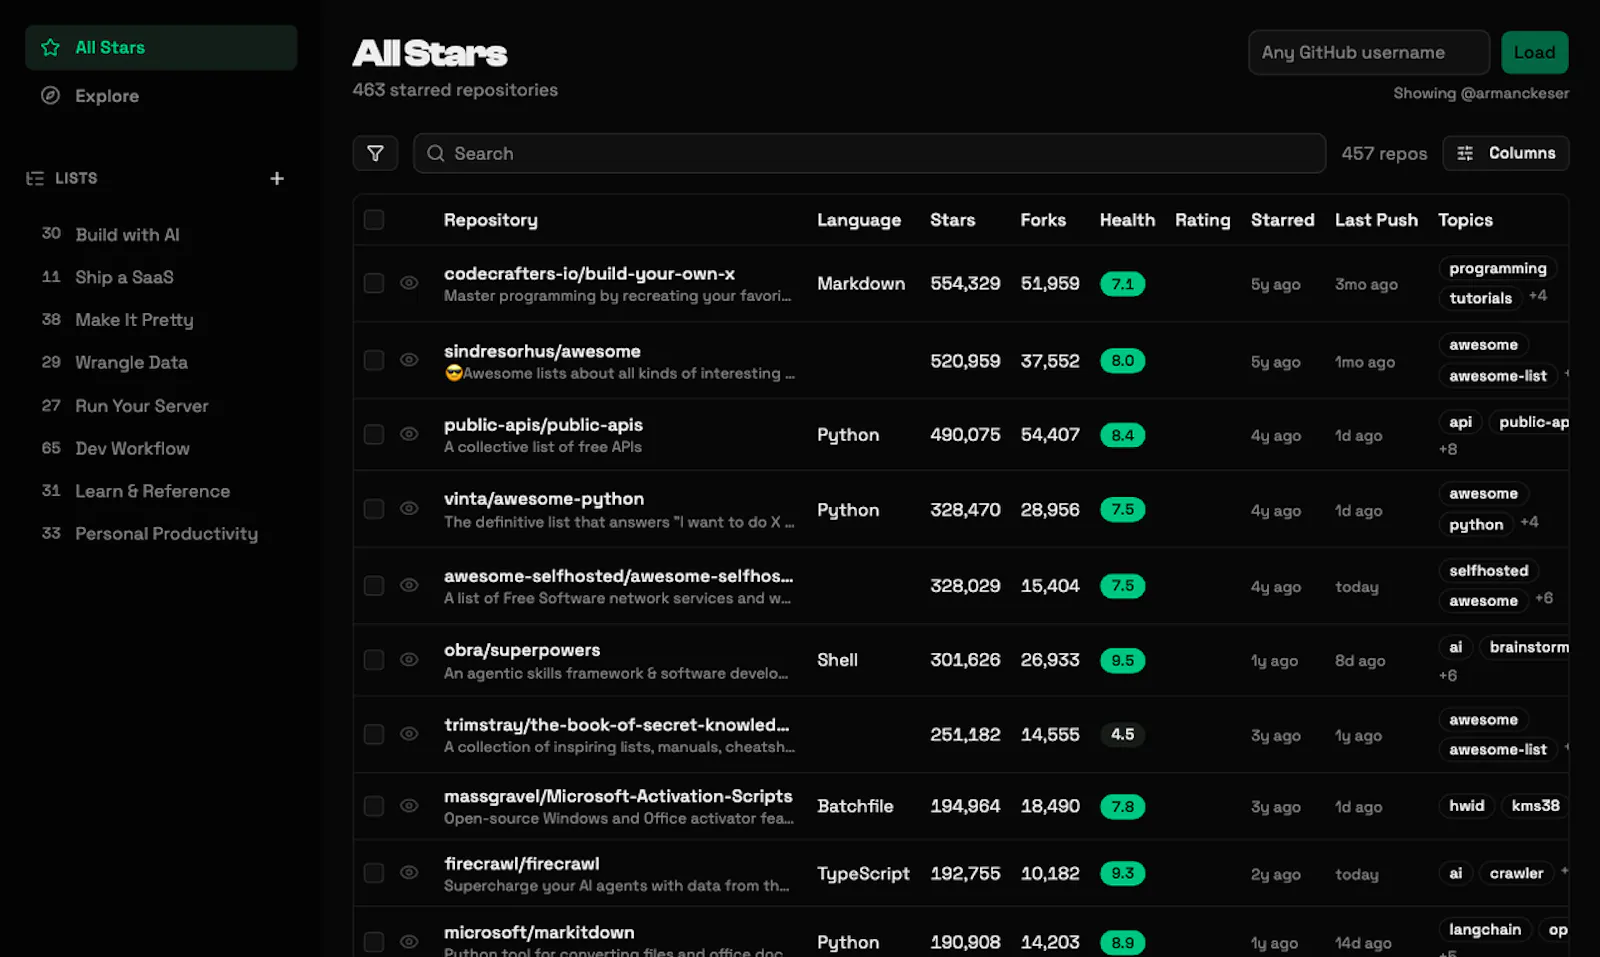Click the 'selfhosted' topic tag

1488,570
